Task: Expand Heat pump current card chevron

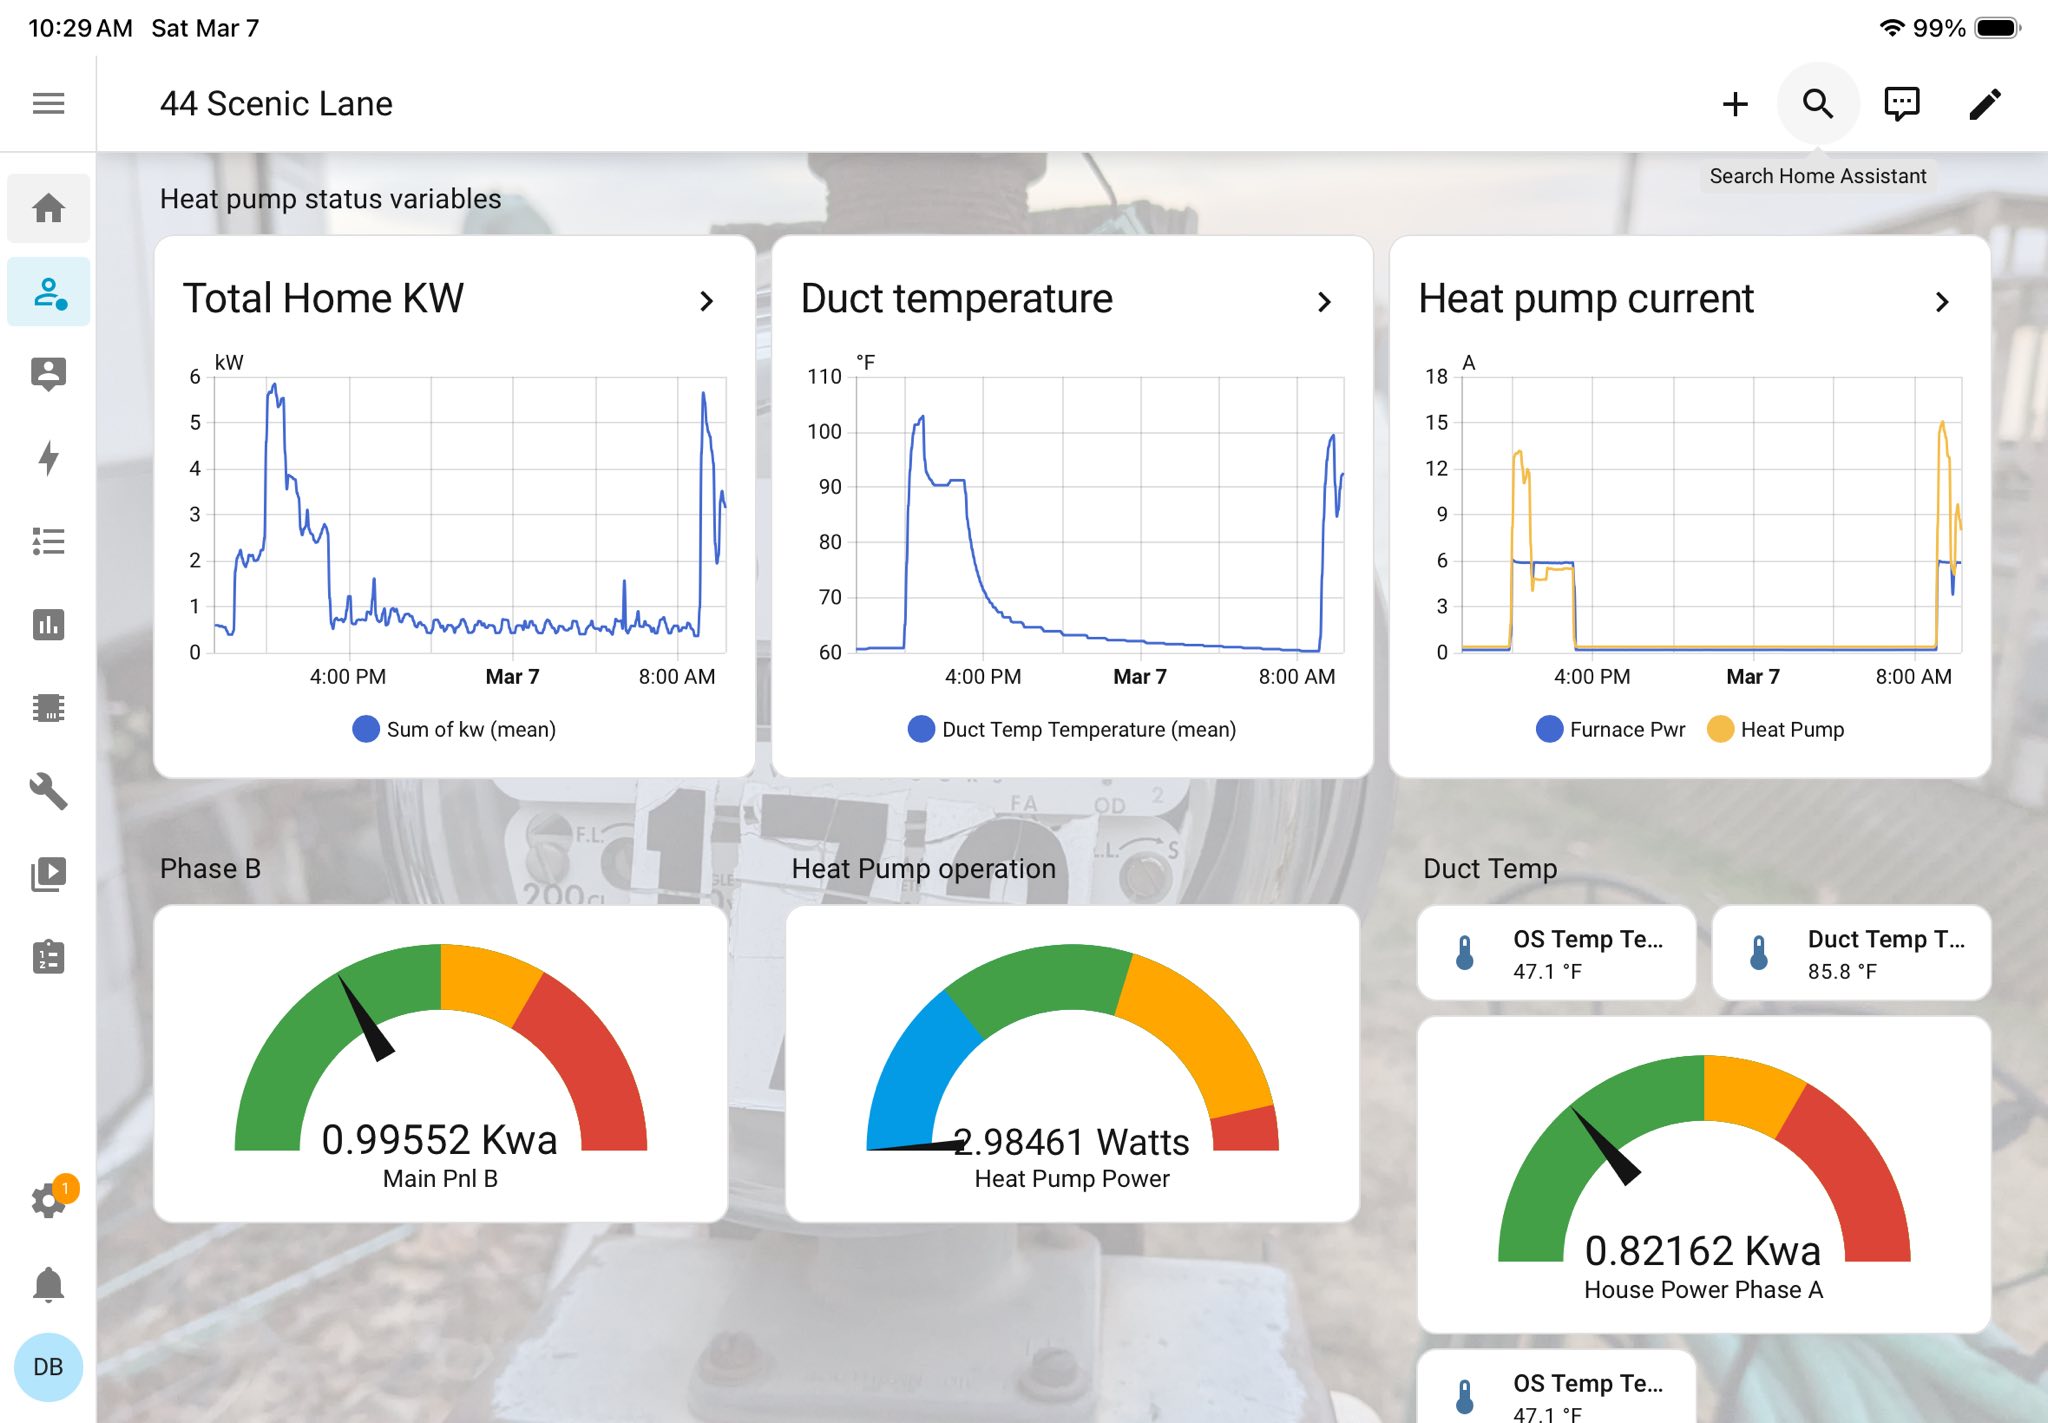Action: 1942,301
